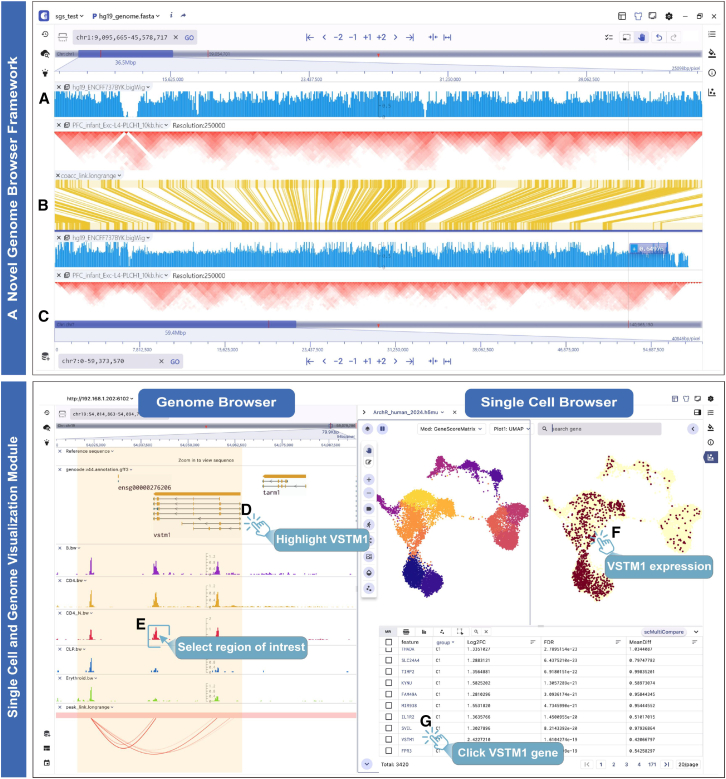Click GO beside the chr1 location field
The width and height of the screenshot is (726, 779).
pyautogui.click(x=189, y=37)
